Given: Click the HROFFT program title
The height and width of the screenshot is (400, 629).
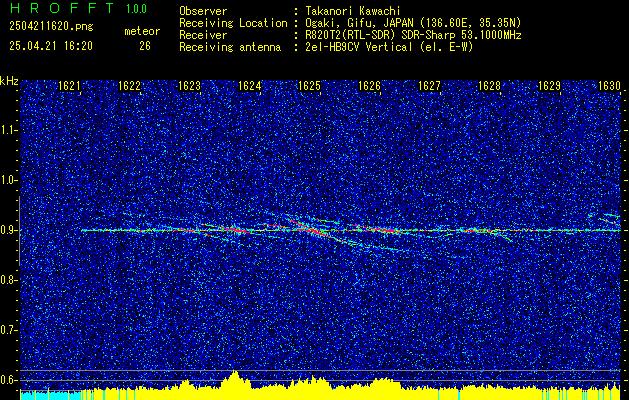Looking at the screenshot, I should [62, 8].
